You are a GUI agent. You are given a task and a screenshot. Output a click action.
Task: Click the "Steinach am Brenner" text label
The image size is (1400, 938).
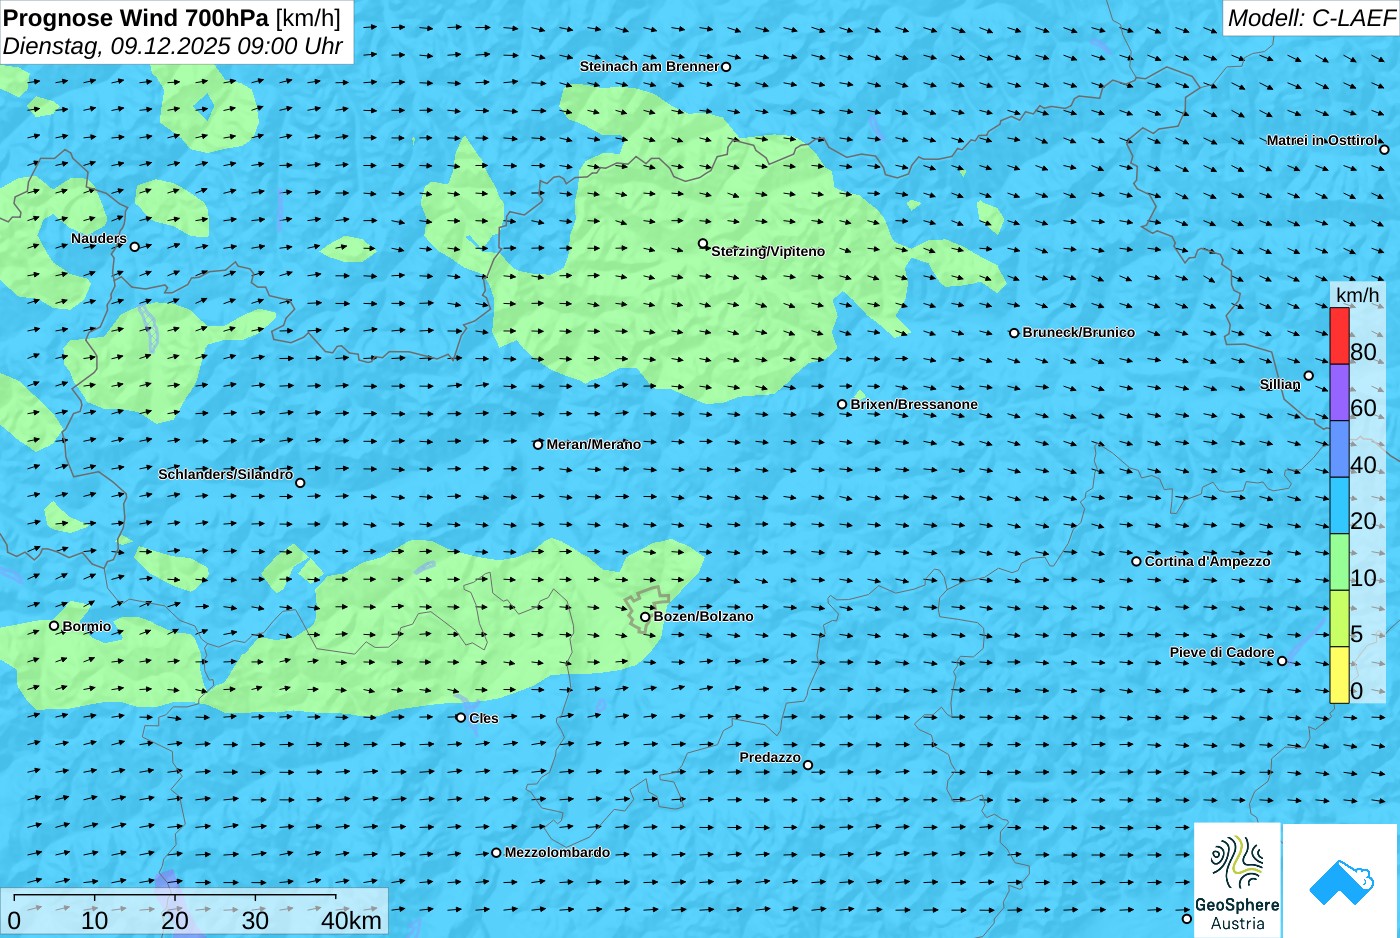[650, 67]
